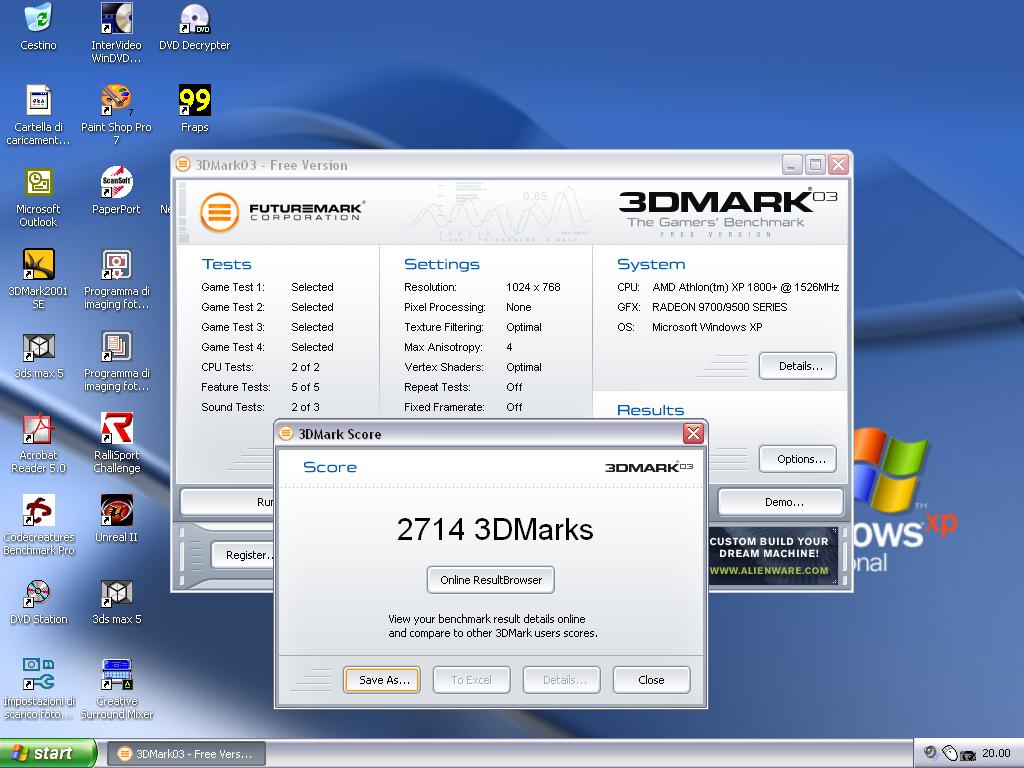Image resolution: width=1024 pixels, height=768 pixels.
Task: Select the 3ds max 5 icon beside 3DMark2001
Action: pyautogui.click(x=38, y=356)
